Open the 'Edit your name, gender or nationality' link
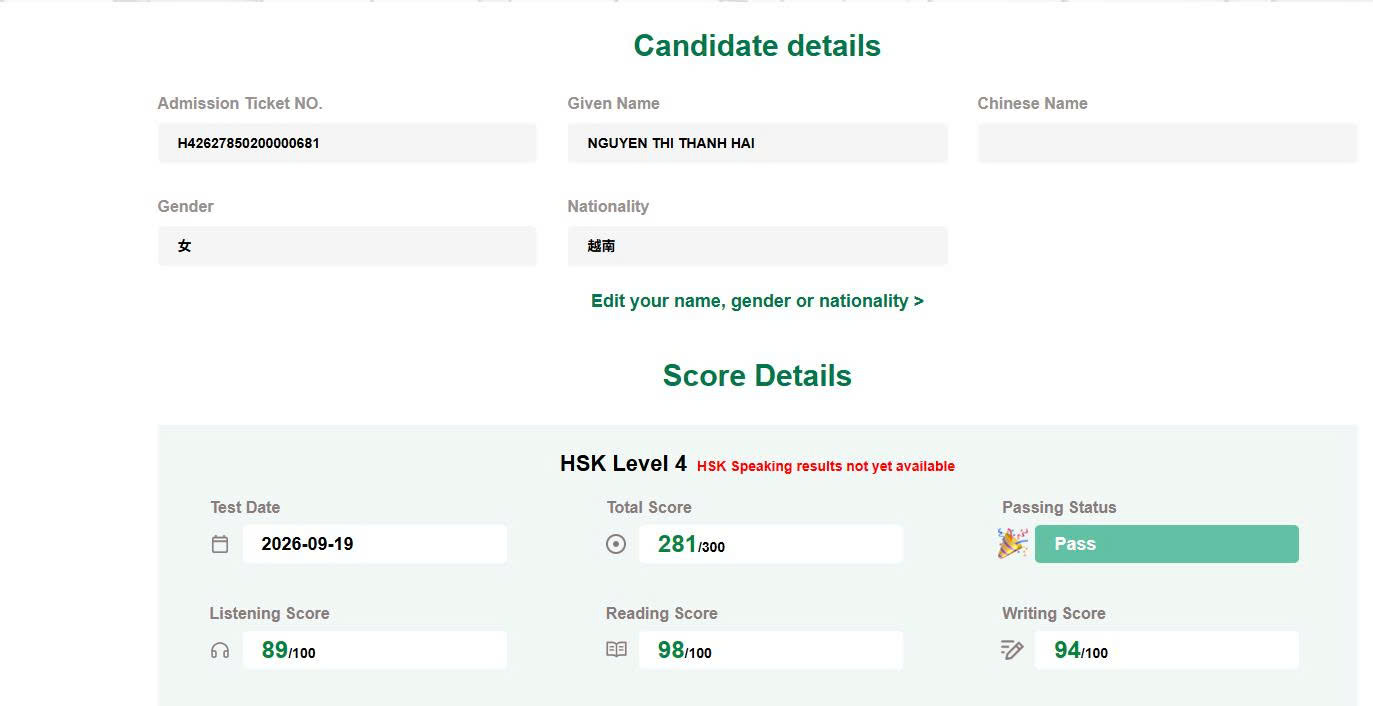The height and width of the screenshot is (706, 1373). click(x=757, y=301)
